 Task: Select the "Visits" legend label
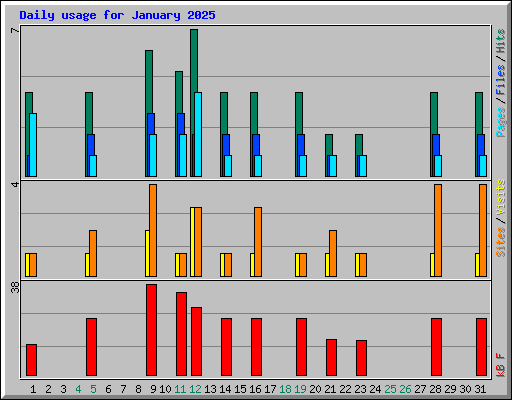pos(500,198)
